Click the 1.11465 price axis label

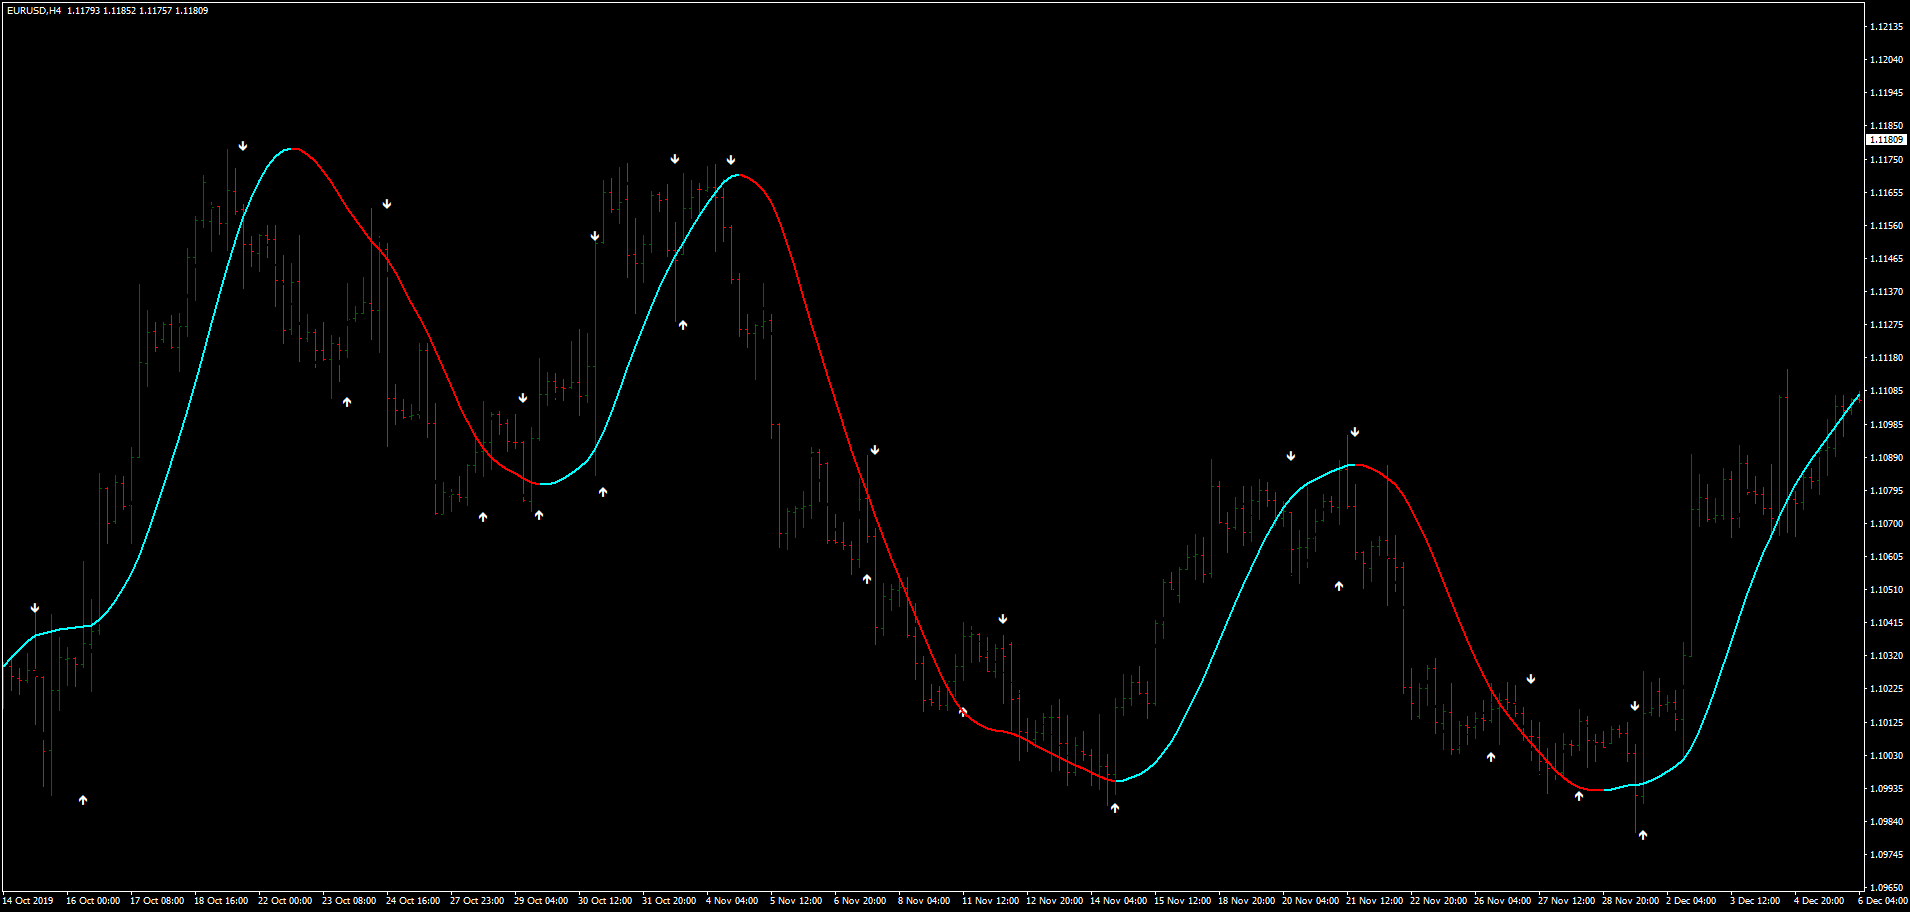click(x=1886, y=259)
